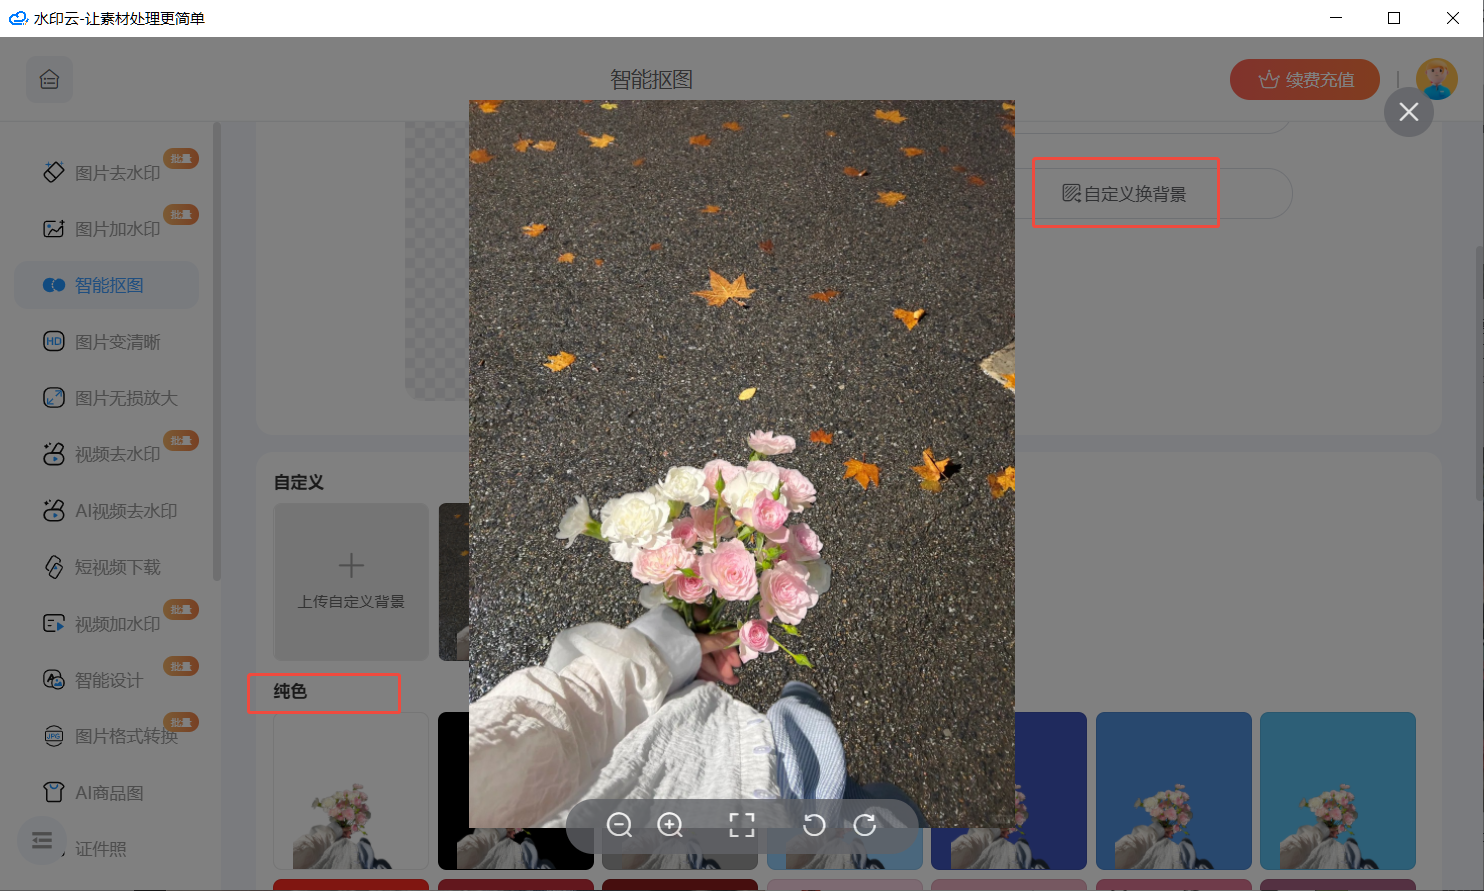Click the home icon top left
Screen dimensions: 1484x891
[x=49, y=78]
